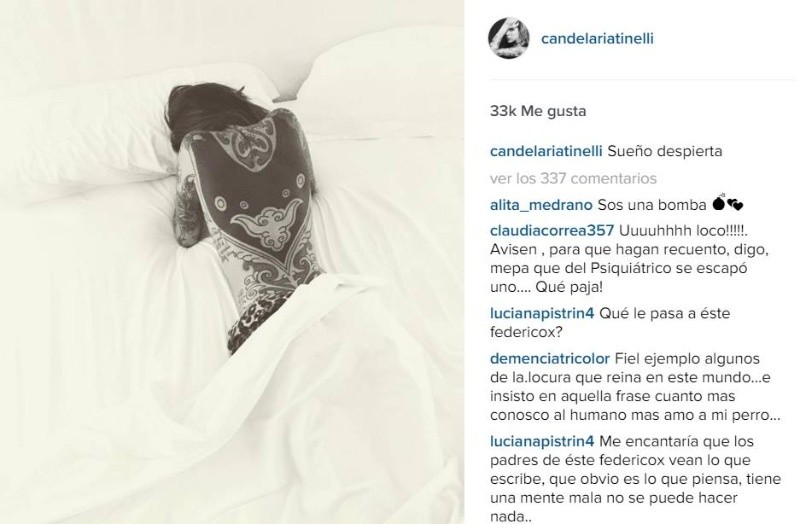This screenshot has height=524, width=800.
Task: Click the comment 'Qué le pasa a éste federicox?'
Action: (610, 322)
